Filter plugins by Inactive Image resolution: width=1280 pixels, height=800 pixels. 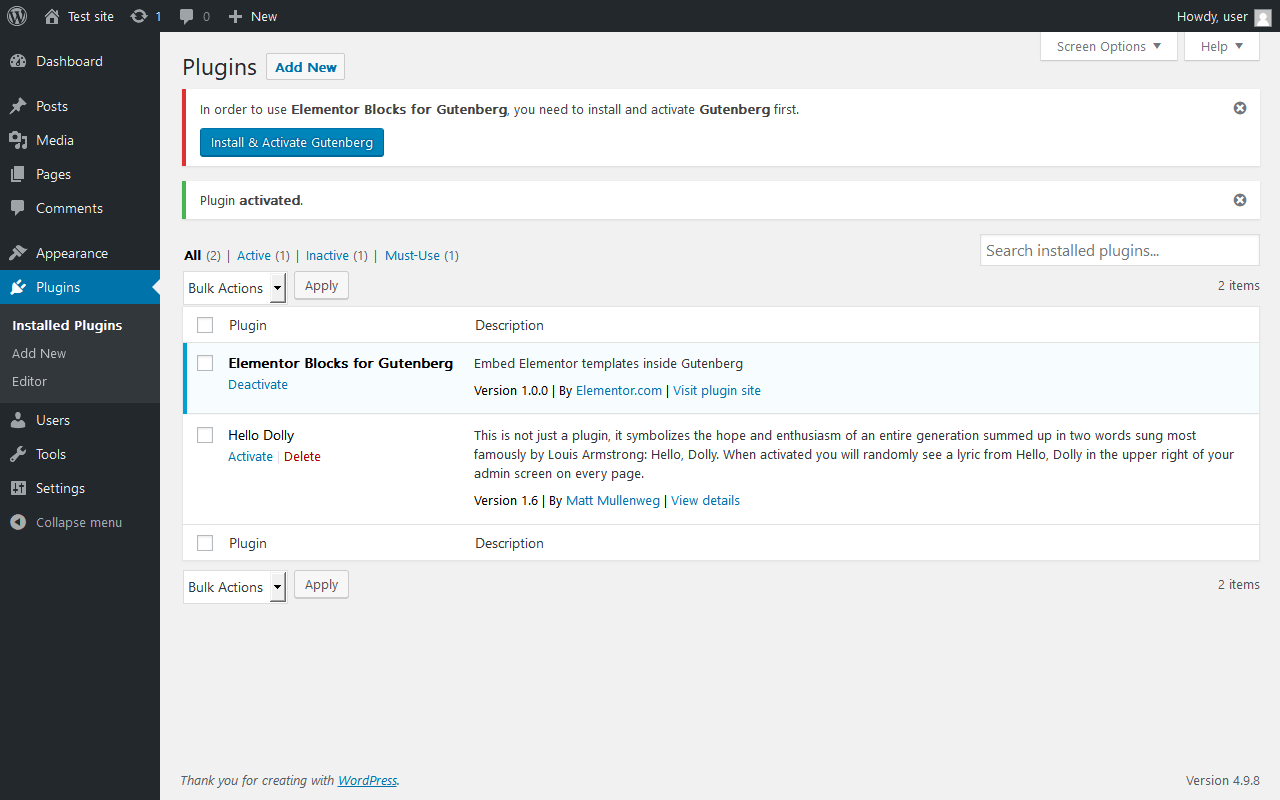click(337, 256)
